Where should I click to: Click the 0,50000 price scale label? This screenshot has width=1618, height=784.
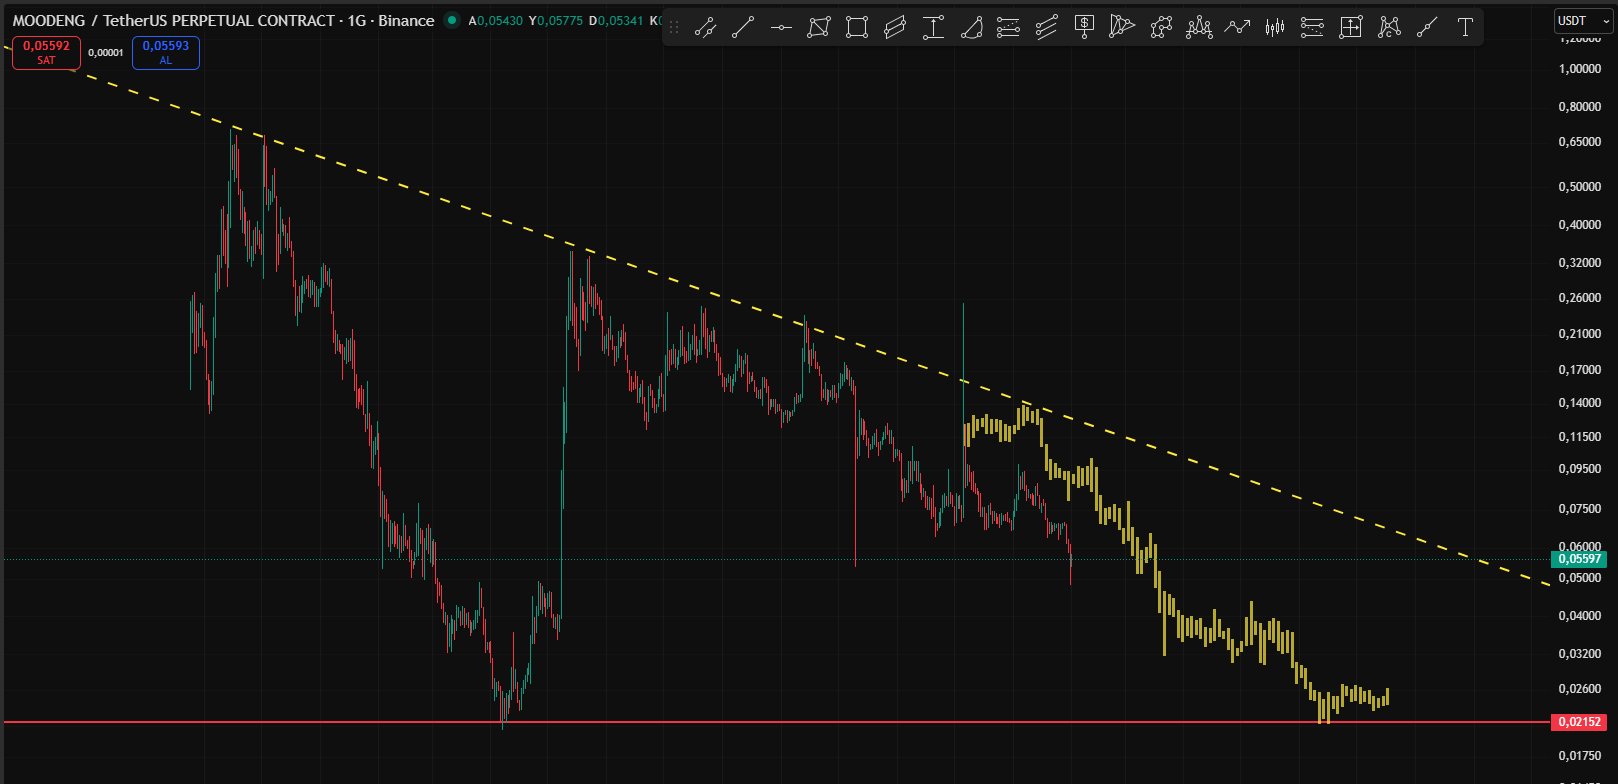pos(1579,187)
